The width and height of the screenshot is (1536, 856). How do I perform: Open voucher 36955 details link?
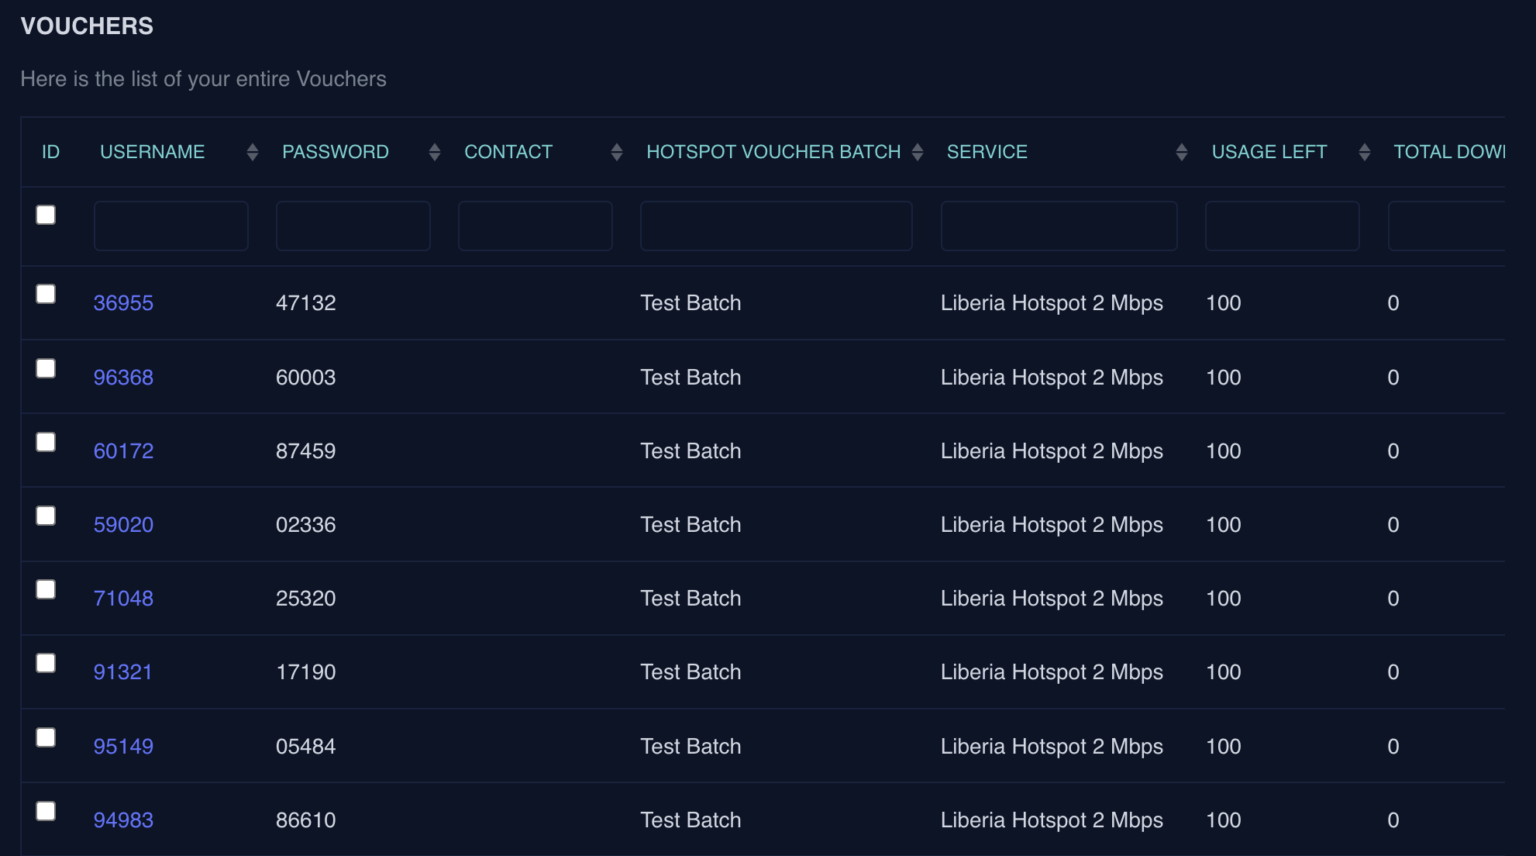pos(123,302)
